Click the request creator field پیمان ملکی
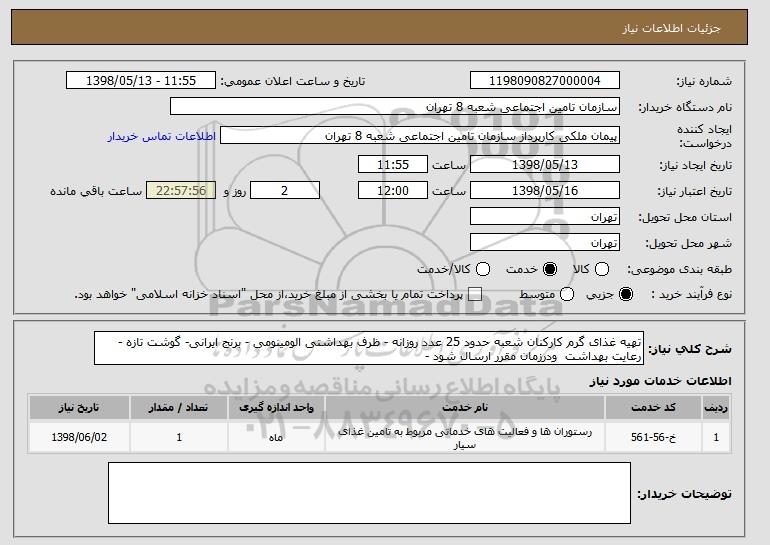770x545 pixels. click(420, 136)
